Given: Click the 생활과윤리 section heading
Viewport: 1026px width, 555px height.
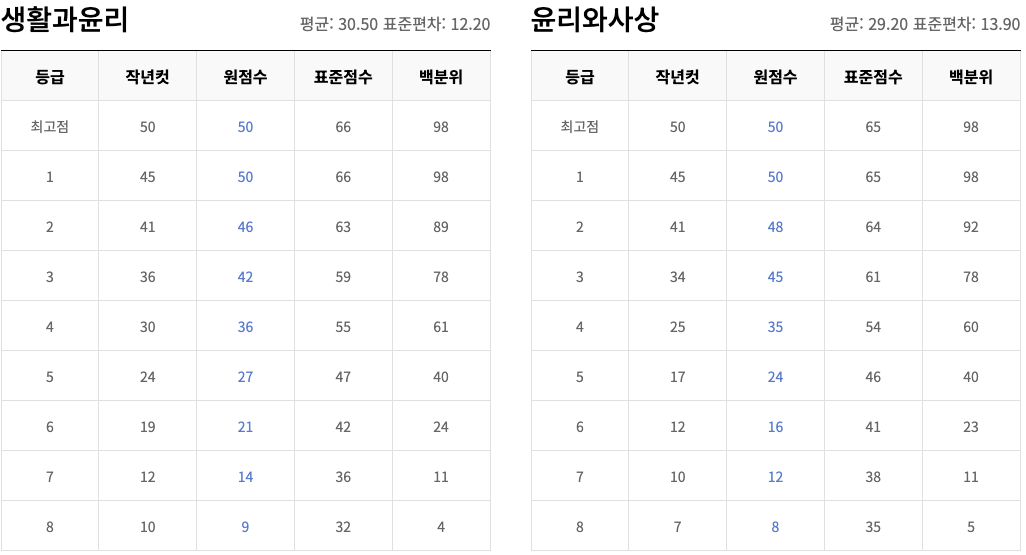Looking at the screenshot, I should click(x=66, y=21).
